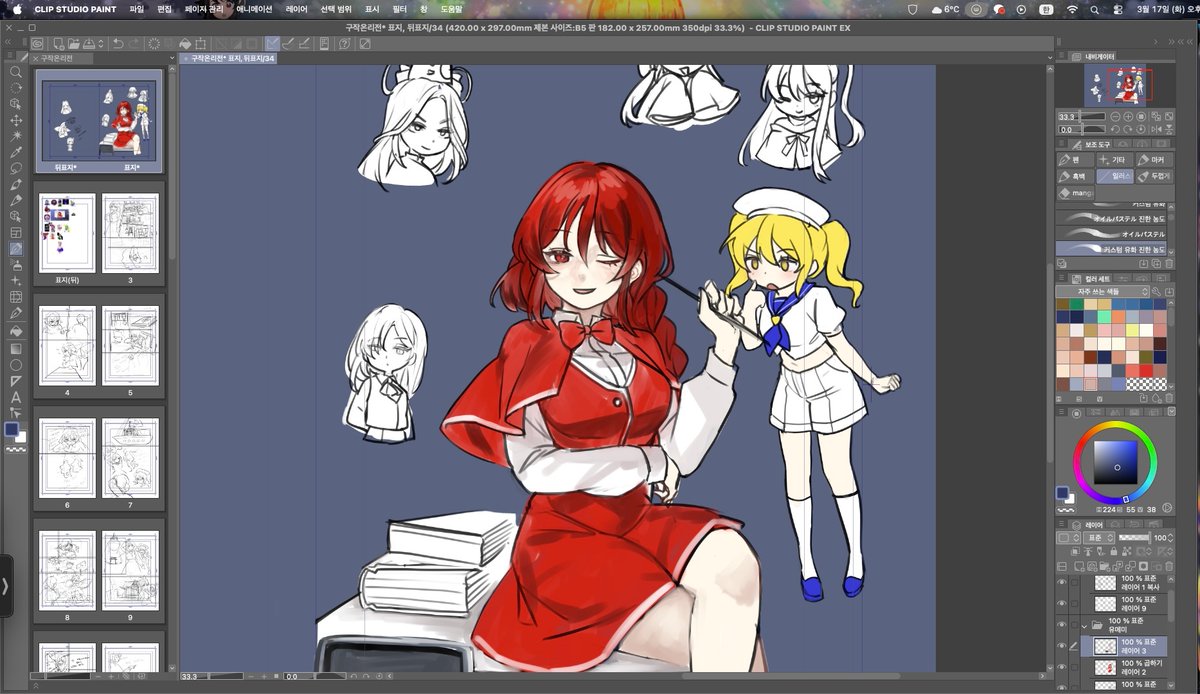Open the layer color dropdown in layer panel
The width and height of the screenshot is (1200, 694).
[1068, 538]
